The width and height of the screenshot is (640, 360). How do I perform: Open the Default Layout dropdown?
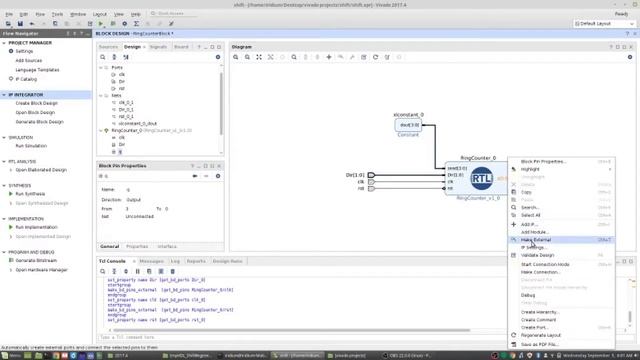coord(604,24)
